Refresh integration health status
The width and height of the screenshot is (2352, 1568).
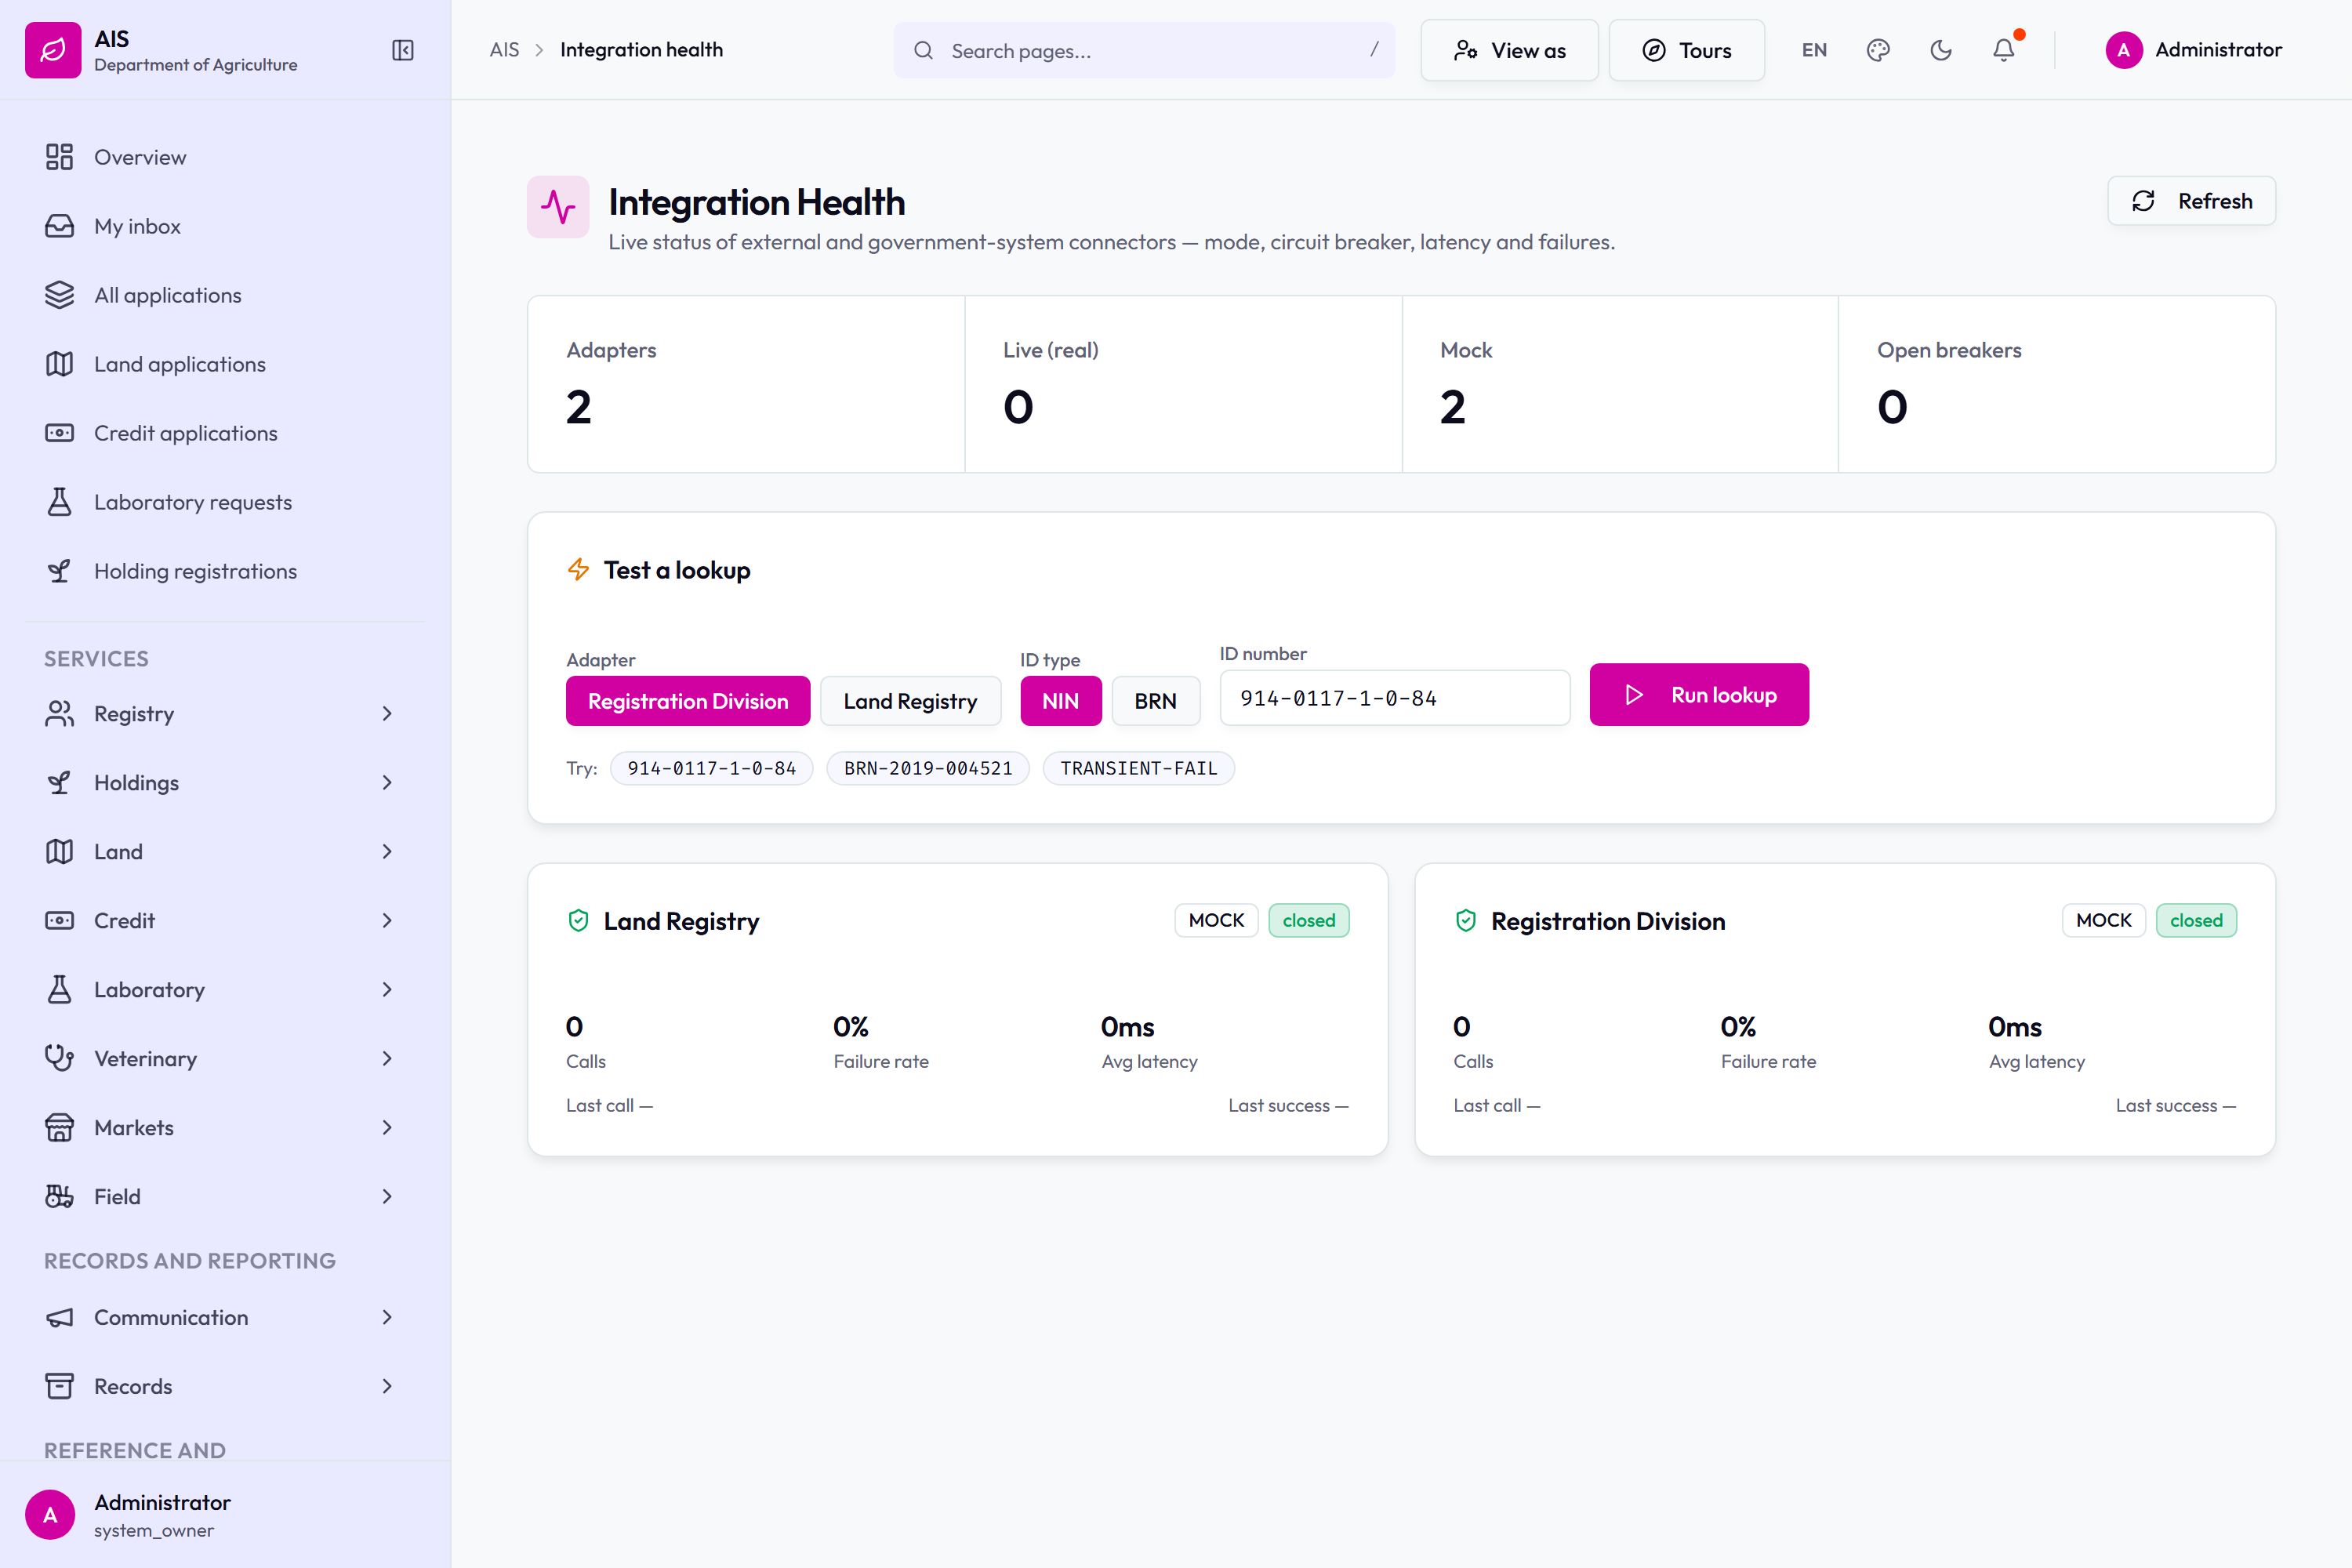pos(2191,201)
